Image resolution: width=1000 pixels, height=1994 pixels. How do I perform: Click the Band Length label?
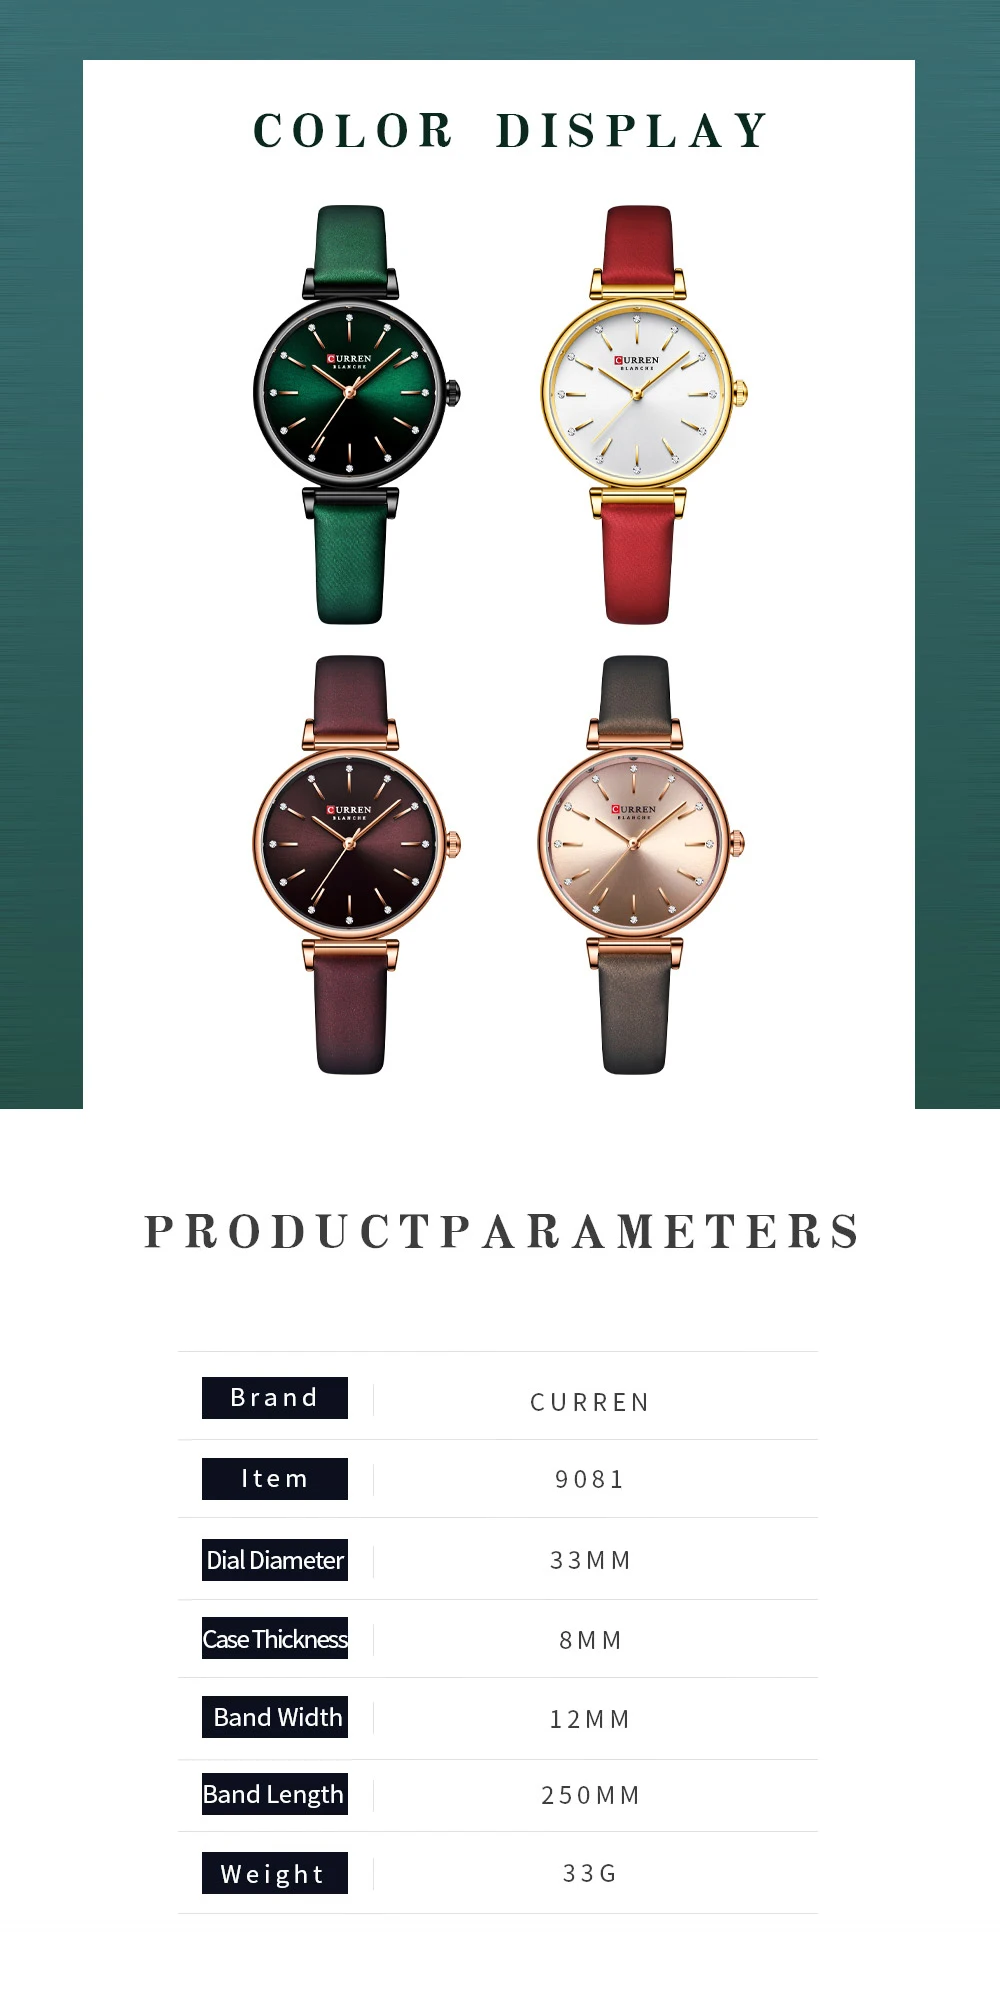(x=275, y=1794)
